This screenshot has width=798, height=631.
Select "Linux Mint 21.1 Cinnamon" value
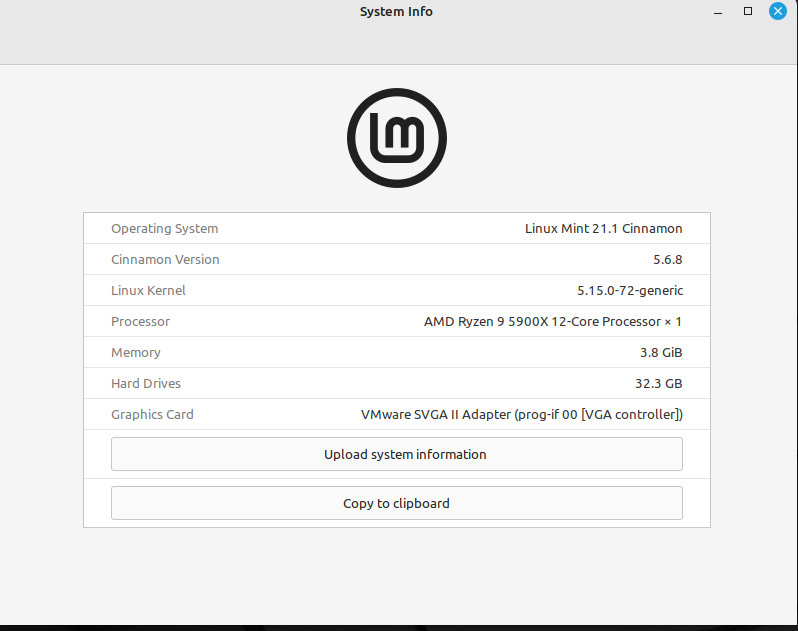[x=604, y=228]
